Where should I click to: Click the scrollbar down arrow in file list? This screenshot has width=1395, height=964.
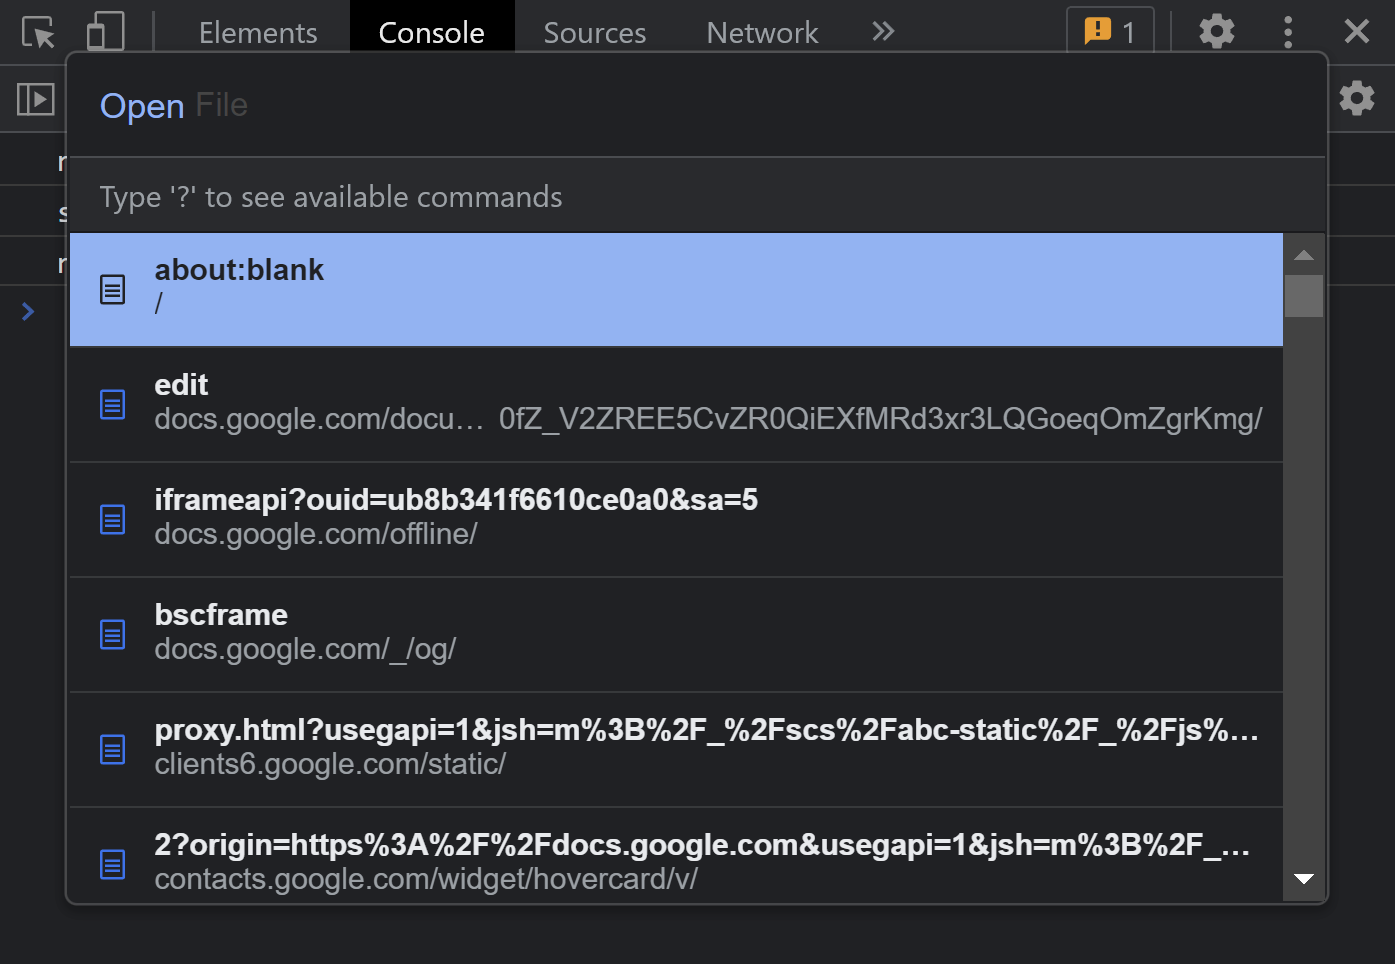pyautogui.click(x=1303, y=879)
